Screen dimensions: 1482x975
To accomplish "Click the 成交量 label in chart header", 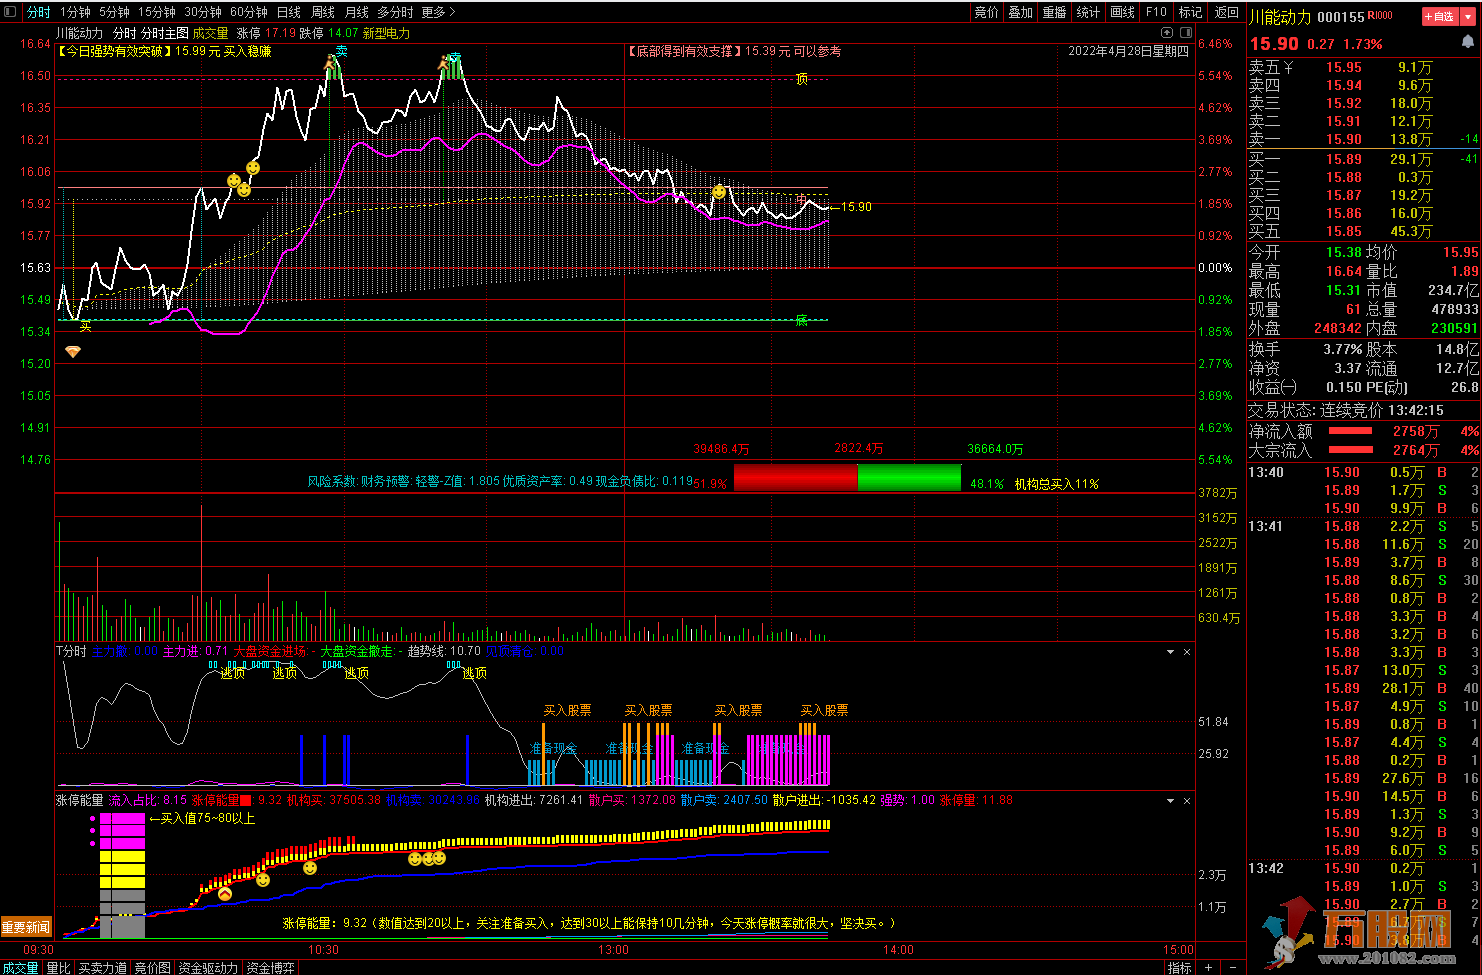I will [211, 33].
